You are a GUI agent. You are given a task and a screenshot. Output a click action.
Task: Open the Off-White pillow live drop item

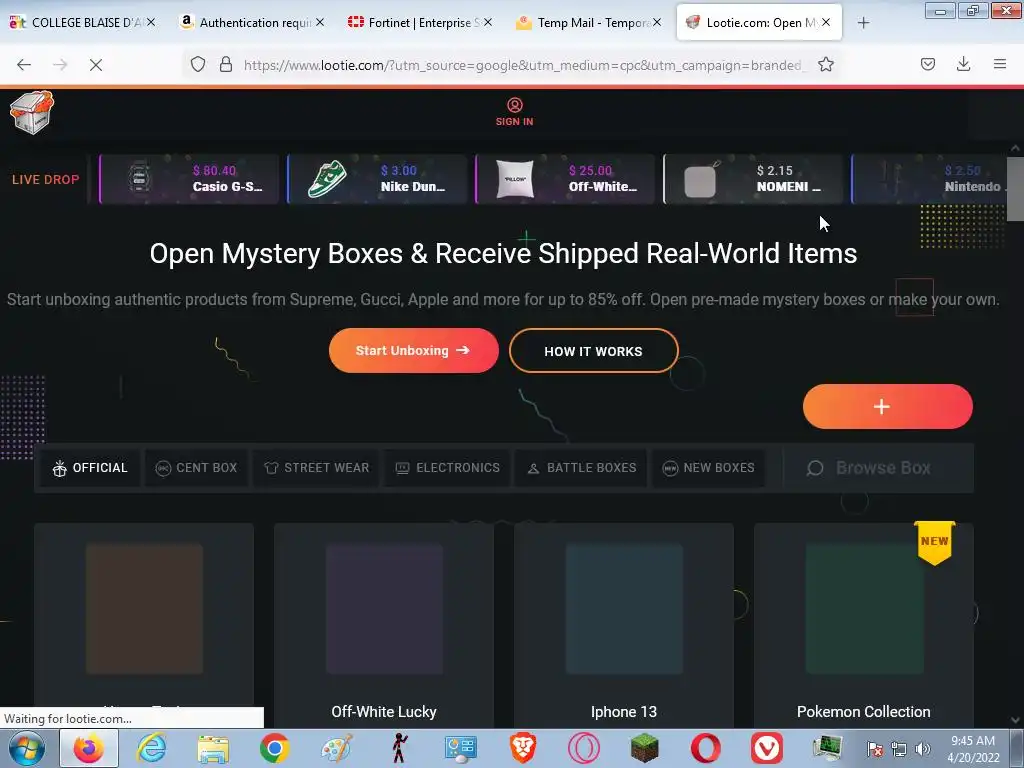[565, 179]
